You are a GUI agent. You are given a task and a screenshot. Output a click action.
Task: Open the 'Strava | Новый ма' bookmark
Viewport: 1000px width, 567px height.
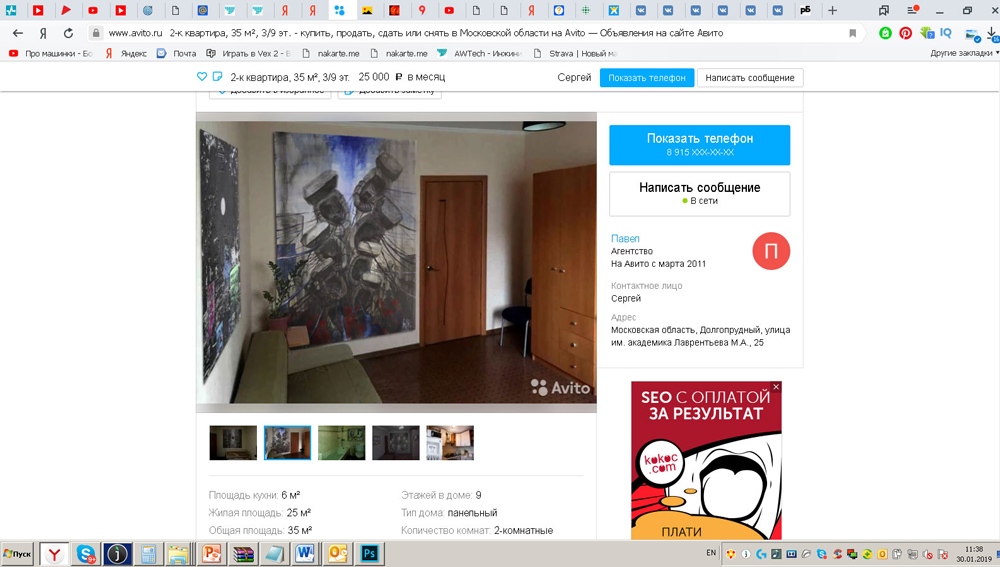pos(575,54)
